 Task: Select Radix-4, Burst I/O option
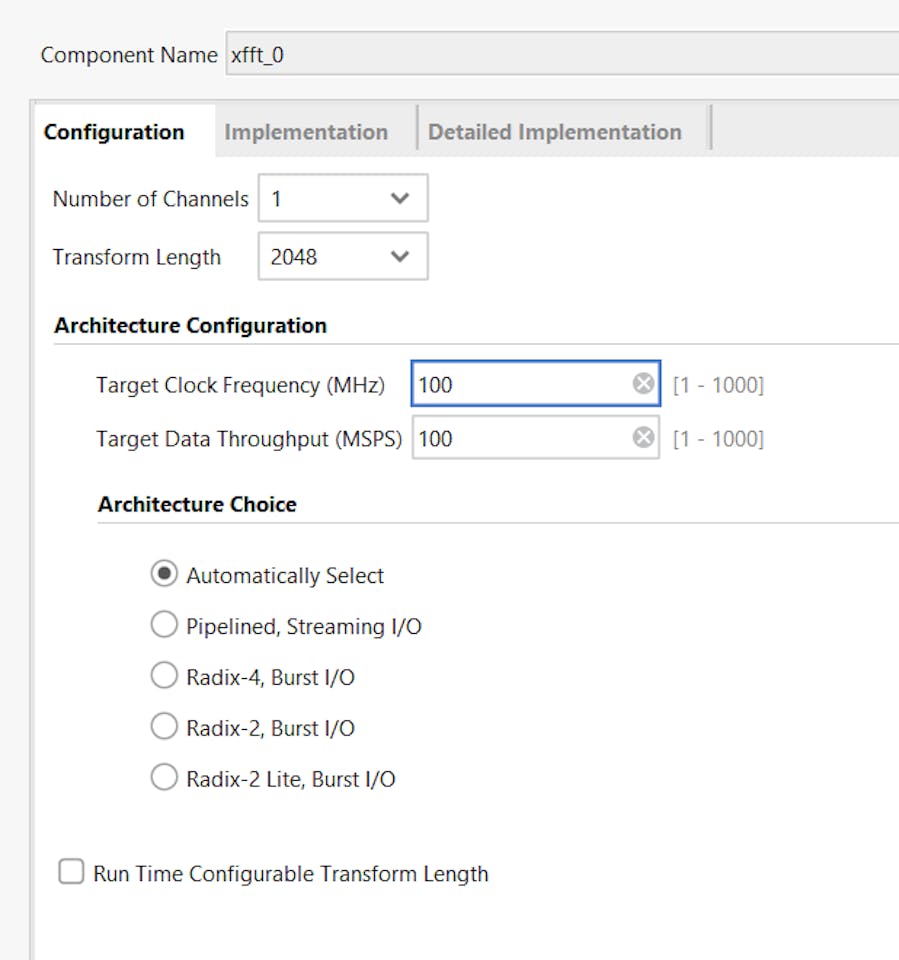163,677
